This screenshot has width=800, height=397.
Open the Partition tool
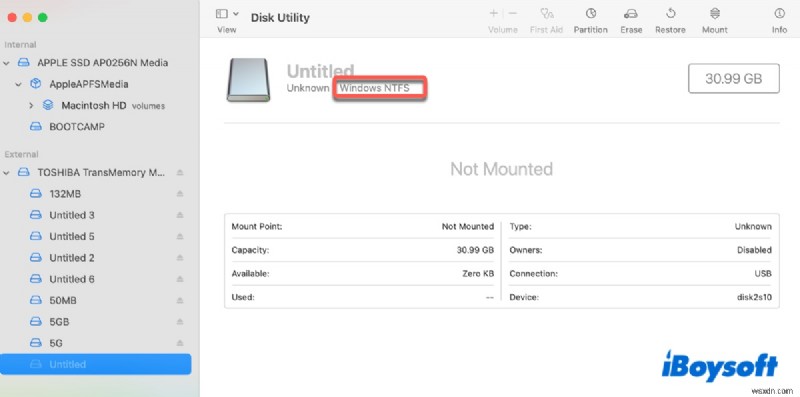[x=590, y=14]
